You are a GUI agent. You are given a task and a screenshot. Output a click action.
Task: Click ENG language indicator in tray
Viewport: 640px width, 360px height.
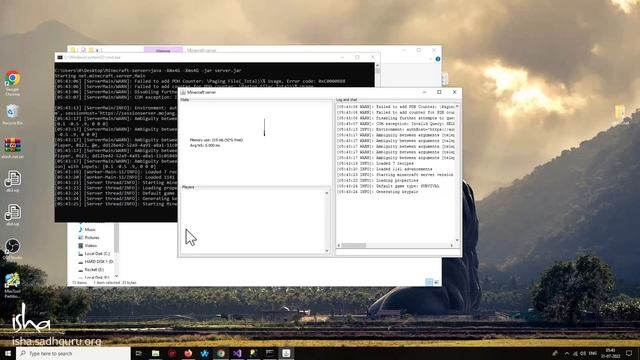(593, 353)
